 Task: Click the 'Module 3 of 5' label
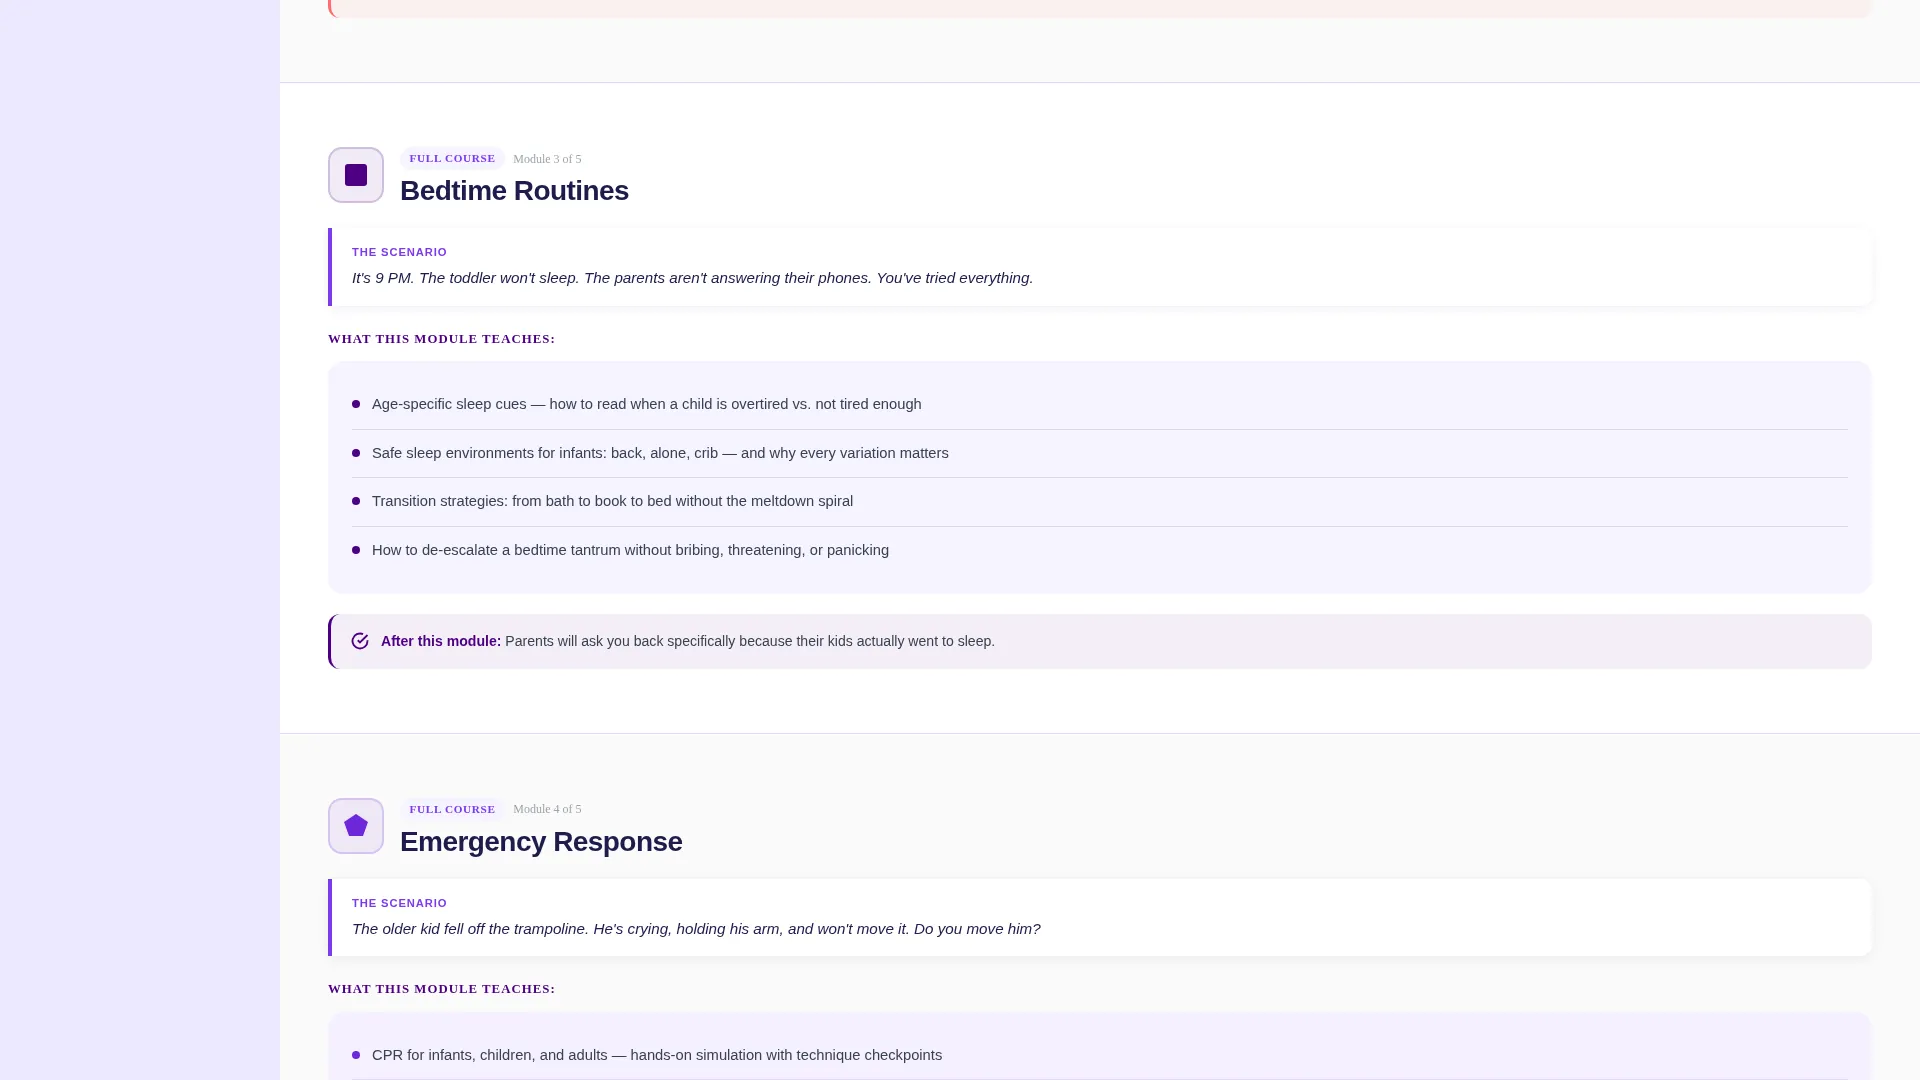point(547,159)
